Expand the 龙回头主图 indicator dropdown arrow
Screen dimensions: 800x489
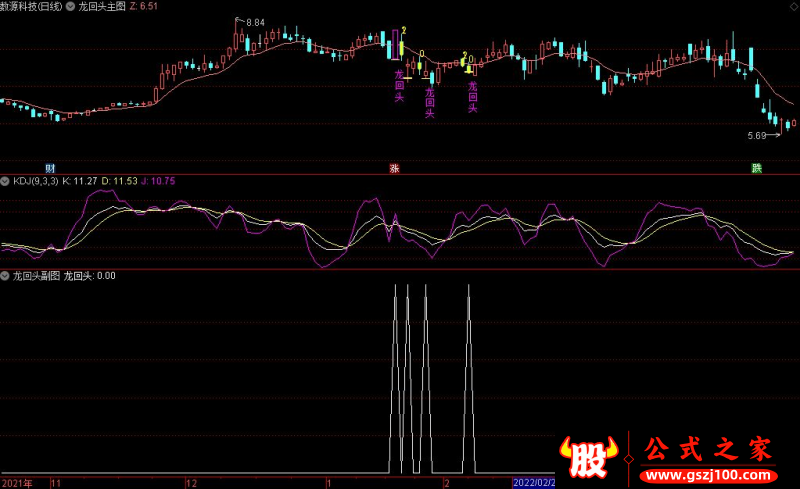[70, 7]
